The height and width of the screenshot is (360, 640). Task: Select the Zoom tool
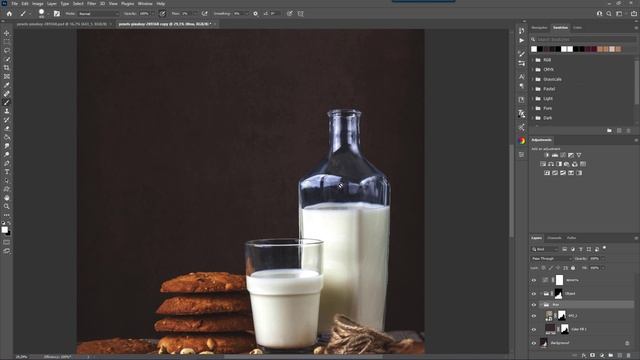click(x=7, y=207)
